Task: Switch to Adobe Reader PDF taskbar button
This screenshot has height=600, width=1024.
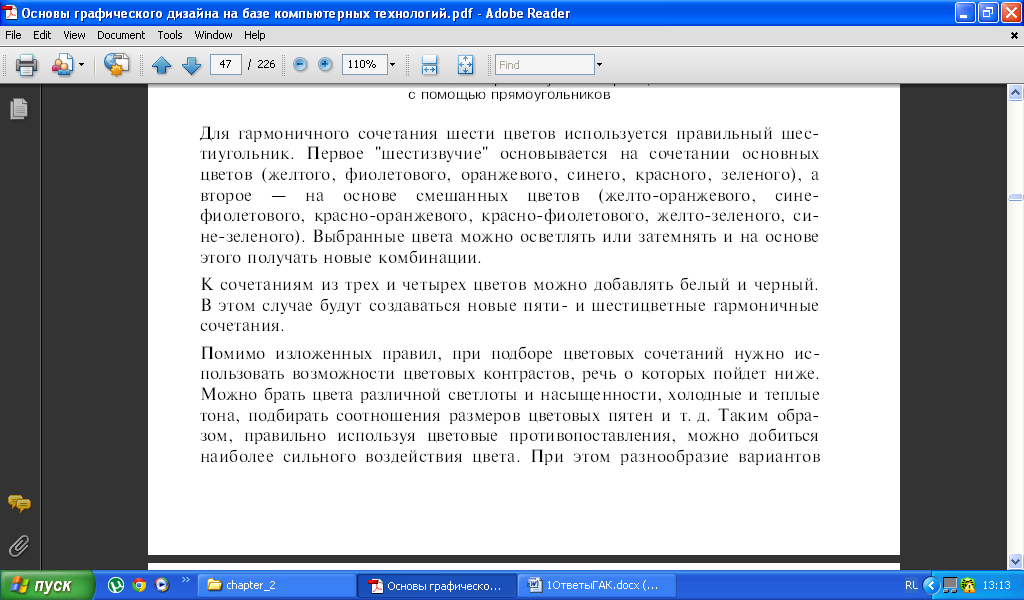Action: [x=436, y=586]
